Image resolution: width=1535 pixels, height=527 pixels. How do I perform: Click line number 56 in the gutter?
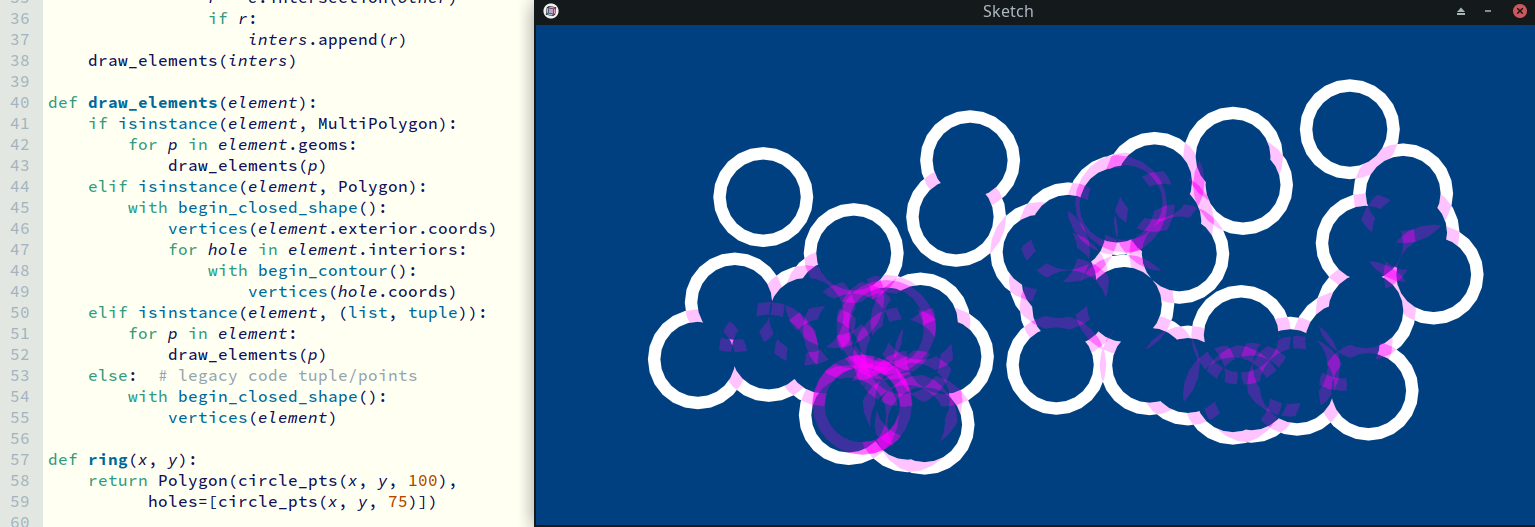pos(20,439)
